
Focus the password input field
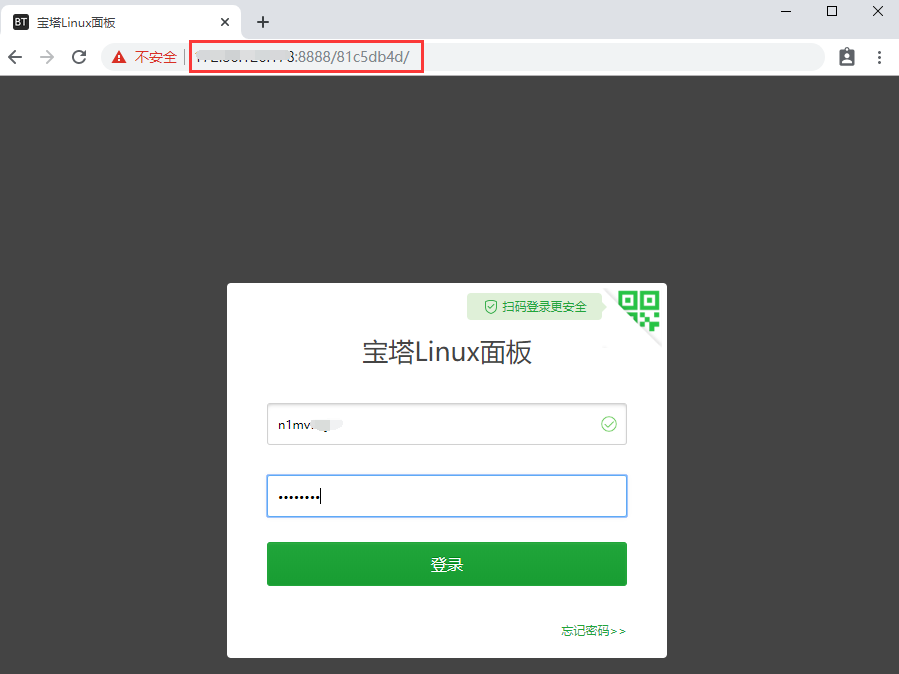447,496
